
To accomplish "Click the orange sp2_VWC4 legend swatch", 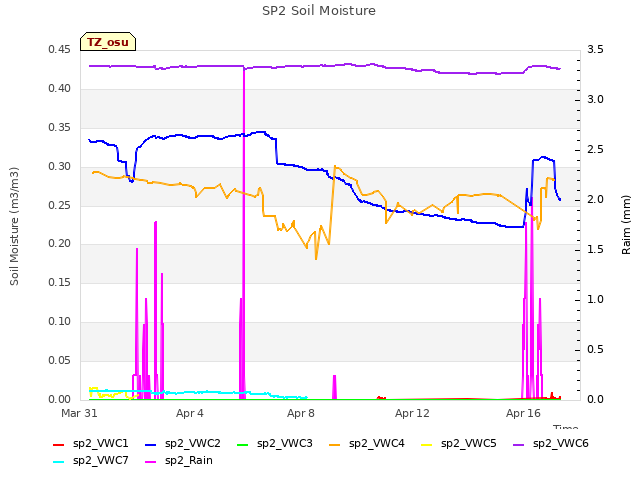I will [335, 444].
